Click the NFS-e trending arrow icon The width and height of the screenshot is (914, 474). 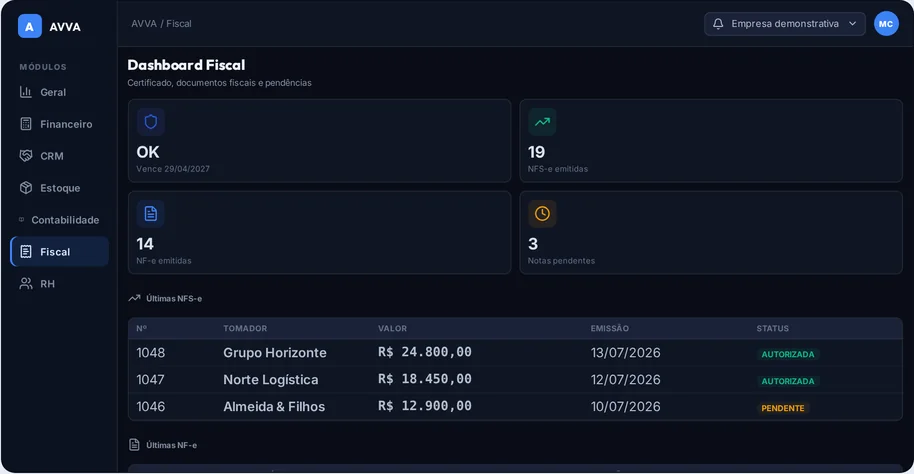[x=542, y=122]
